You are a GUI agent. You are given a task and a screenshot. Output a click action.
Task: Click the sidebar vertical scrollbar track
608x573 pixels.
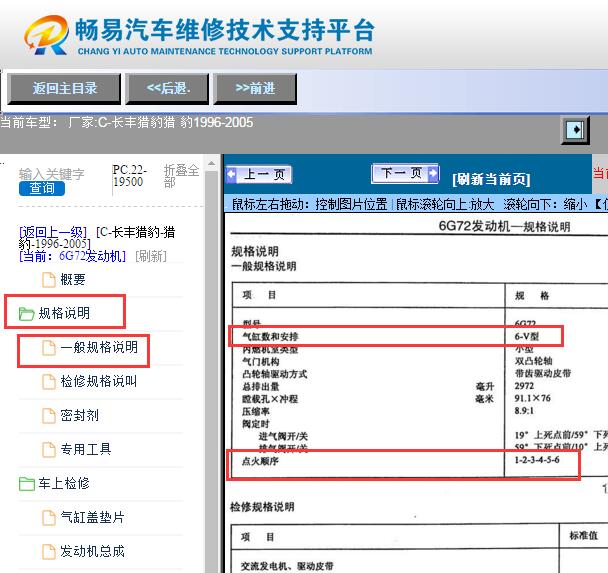click(211, 368)
